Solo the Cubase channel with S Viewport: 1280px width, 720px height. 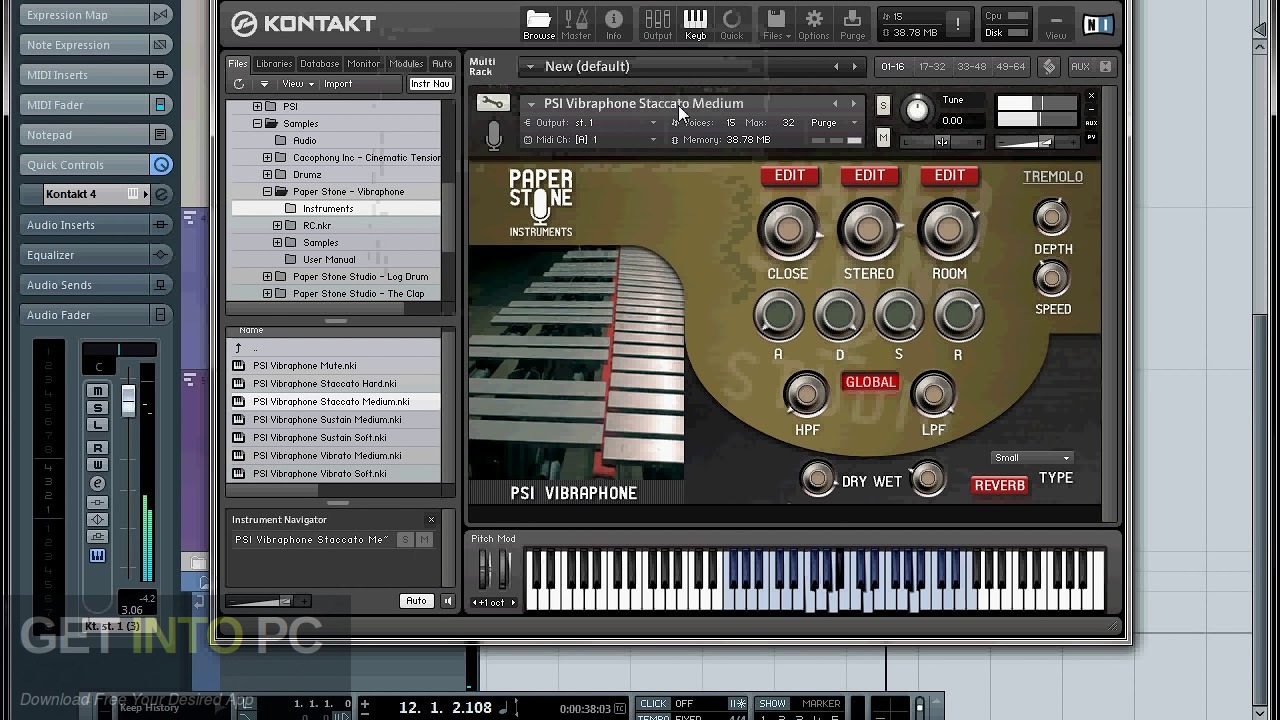(97, 408)
